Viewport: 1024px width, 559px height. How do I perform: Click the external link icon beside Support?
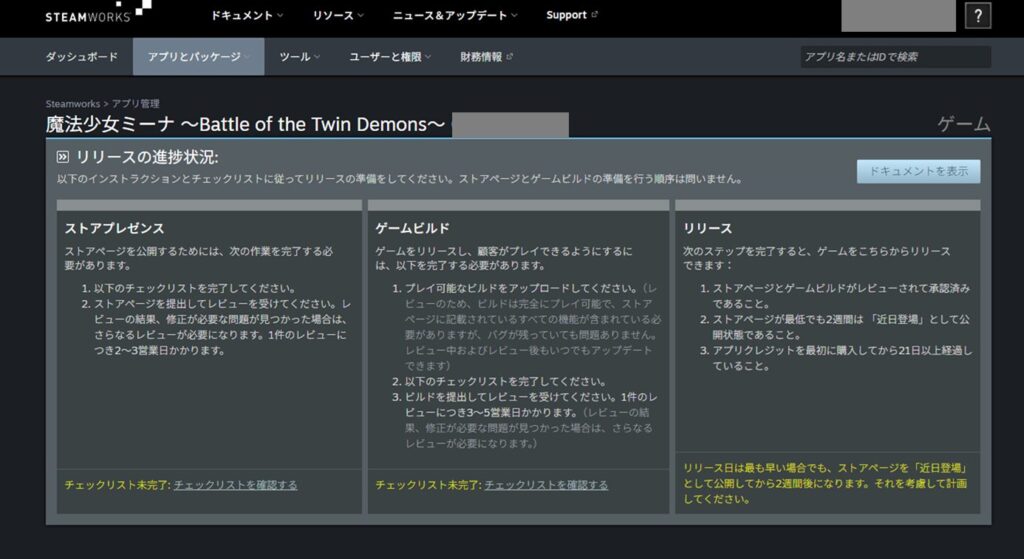click(595, 16)
